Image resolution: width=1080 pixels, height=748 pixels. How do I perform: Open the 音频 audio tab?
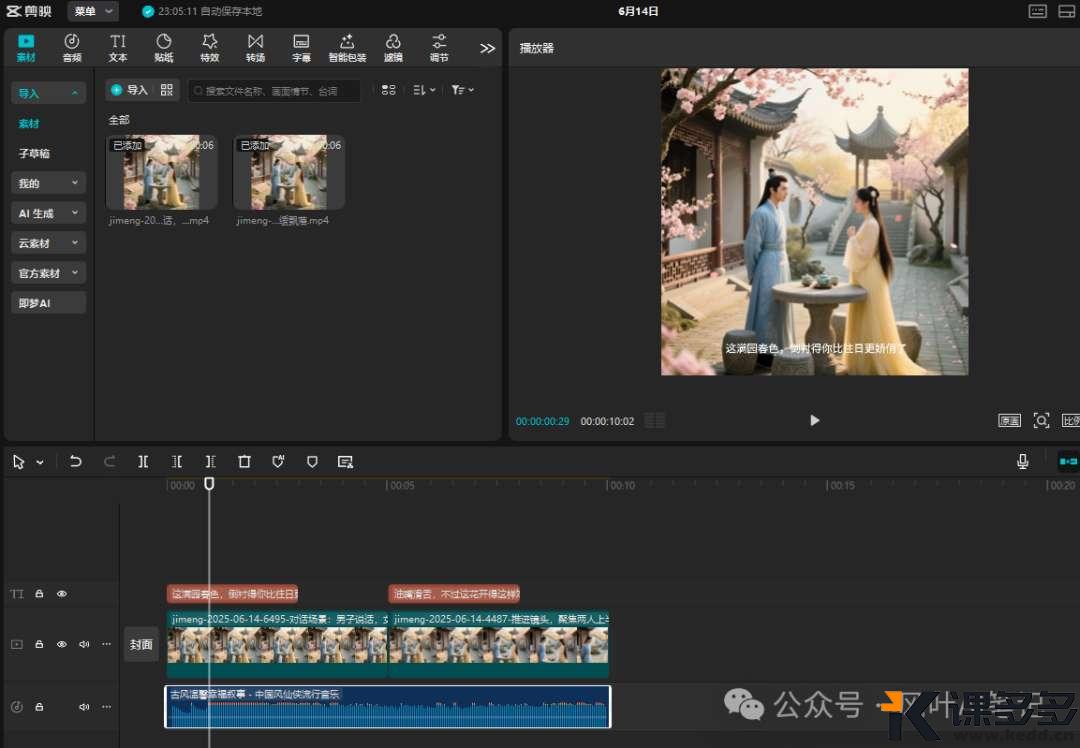(72, 47)
